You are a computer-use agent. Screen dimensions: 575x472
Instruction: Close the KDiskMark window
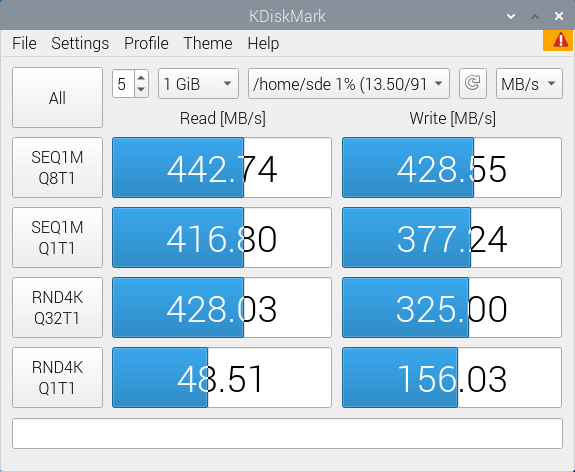559,16
